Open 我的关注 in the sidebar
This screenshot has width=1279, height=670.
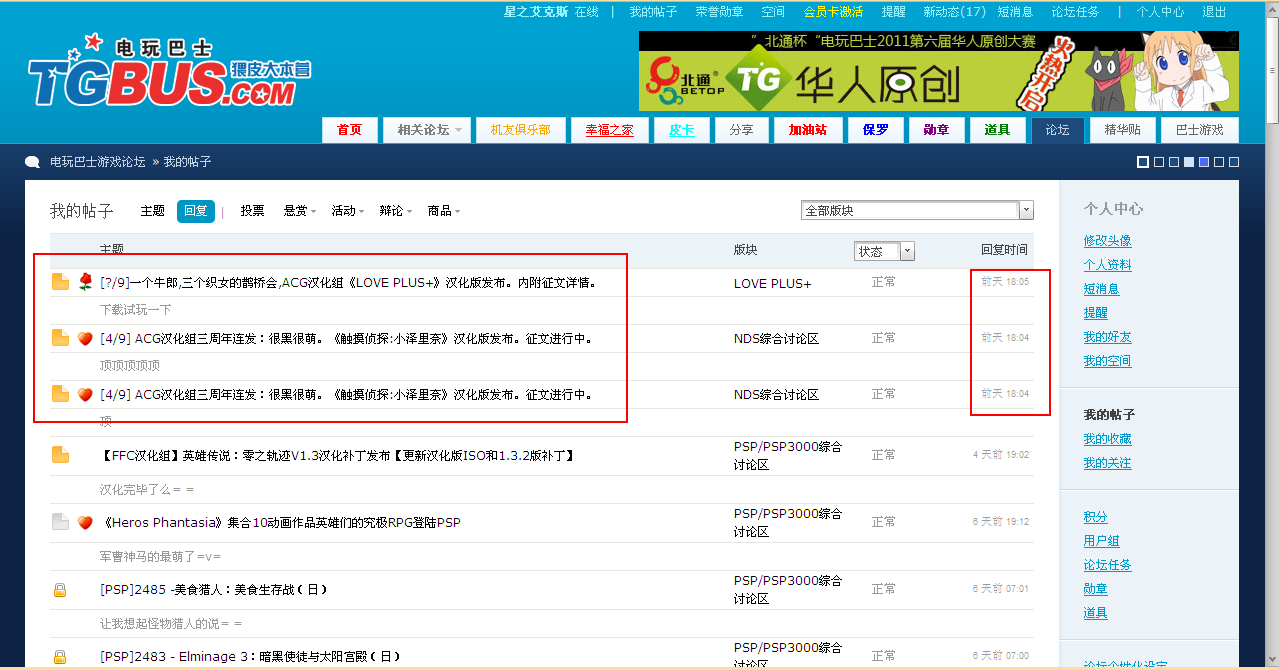coord(1108,463)
